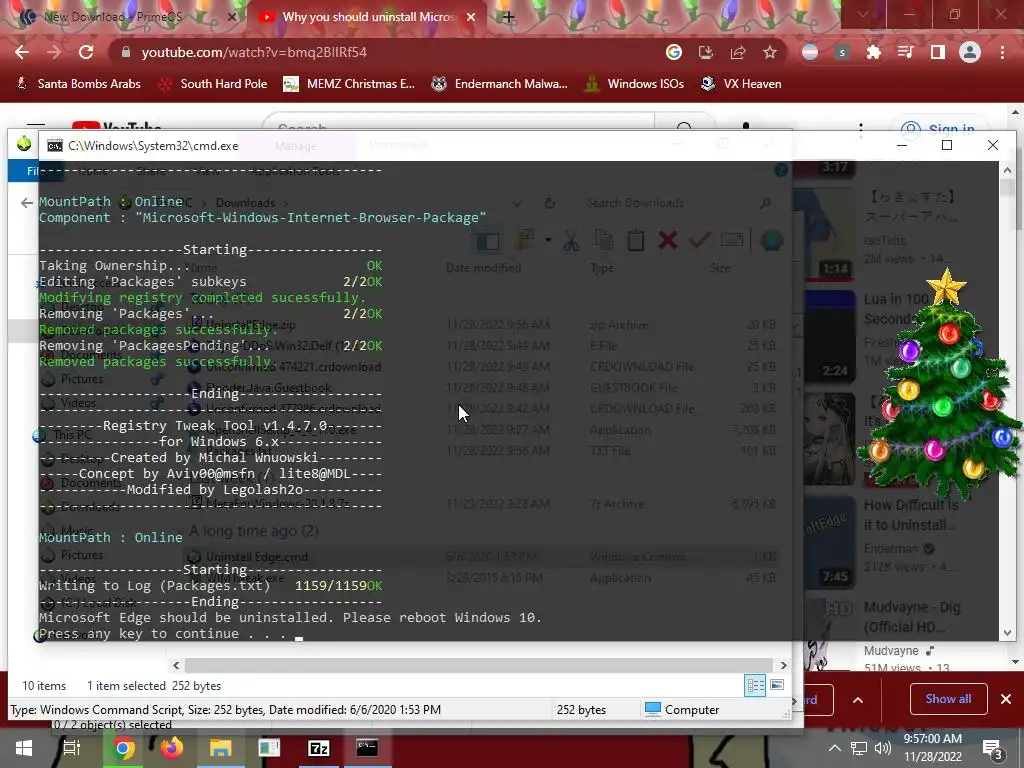Click '10 items' in Explorer status bar
Viewport: 1024px width, 768px height.
(x=44, y=686)
